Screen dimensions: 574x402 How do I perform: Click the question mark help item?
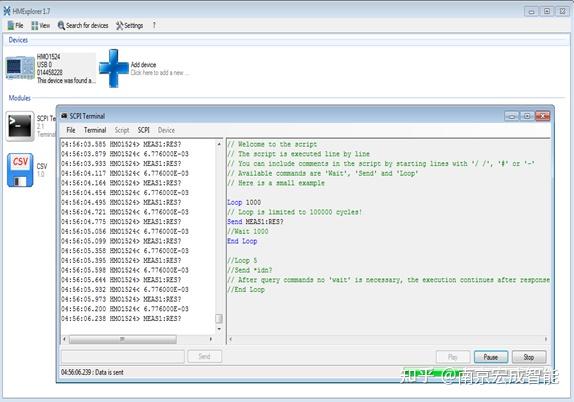tap(154, 25)
